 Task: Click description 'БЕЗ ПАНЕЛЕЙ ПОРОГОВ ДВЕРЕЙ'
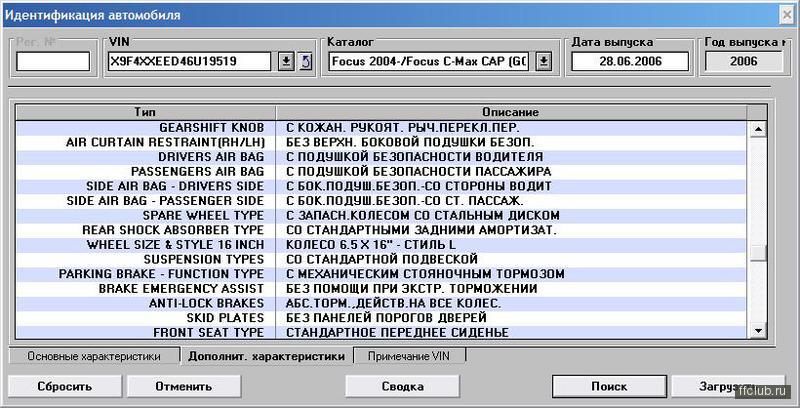386,318
